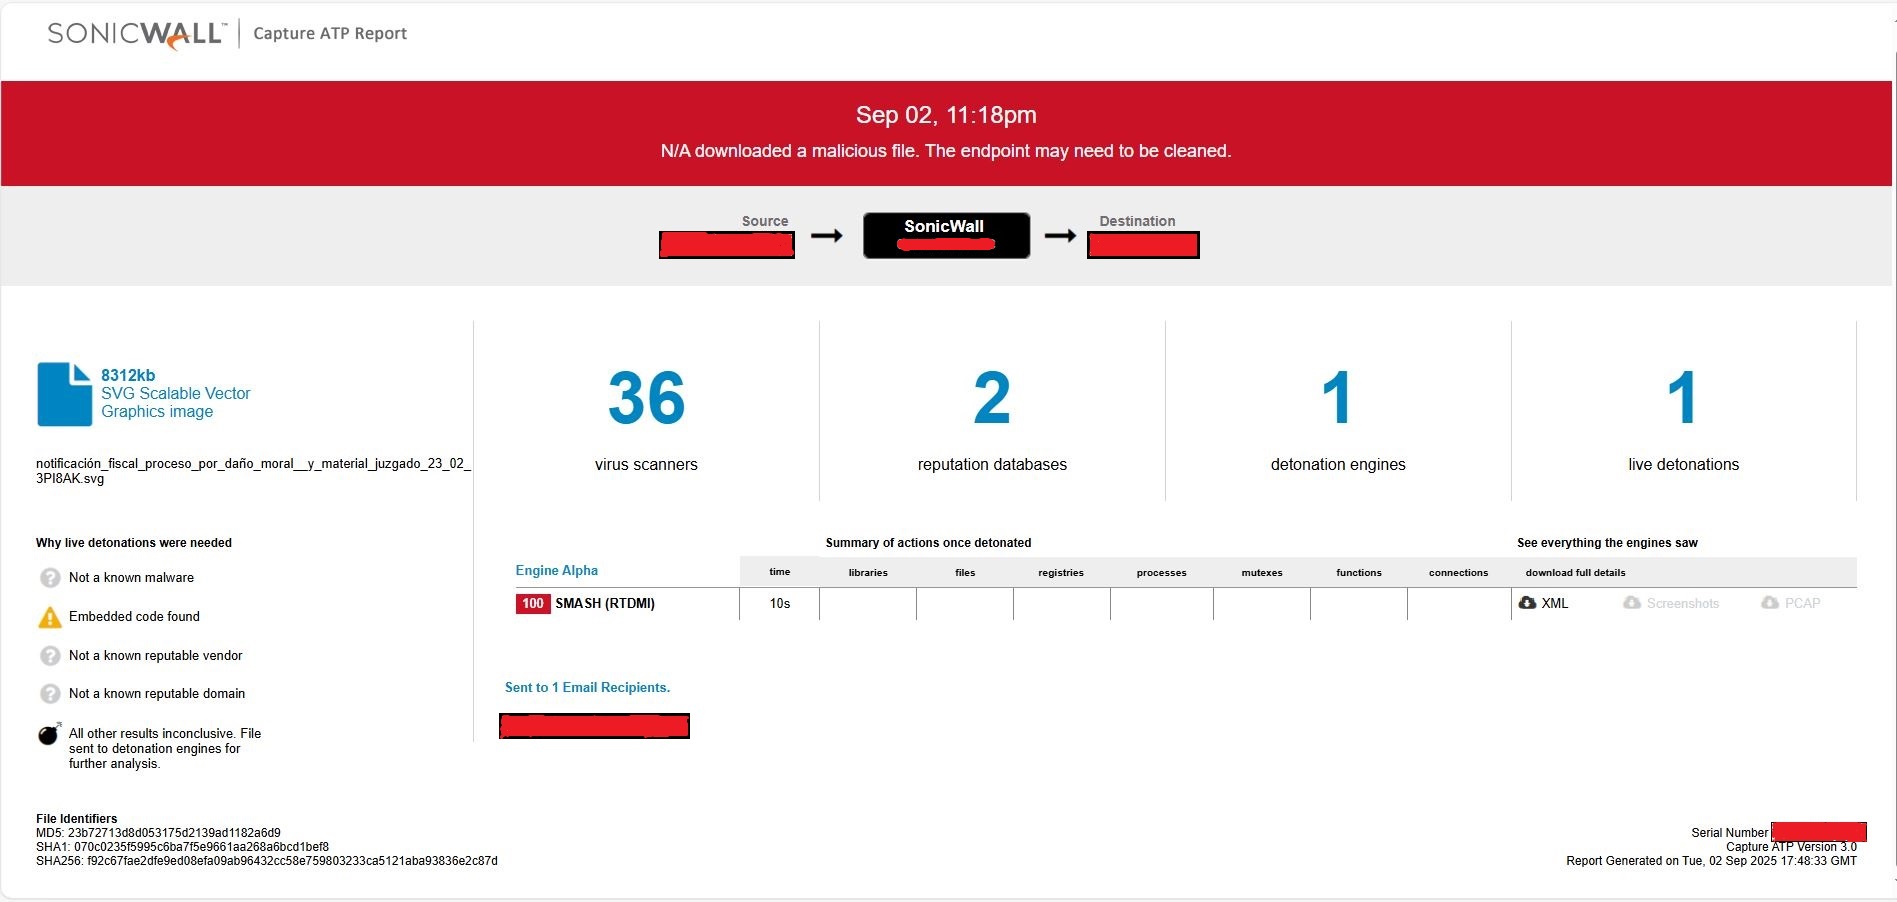Image resolution: width=1897 pixels, height=902 pixels.
Task: Click SMASH (RTDMI) engine name
Action: click(x=605, y=603)
